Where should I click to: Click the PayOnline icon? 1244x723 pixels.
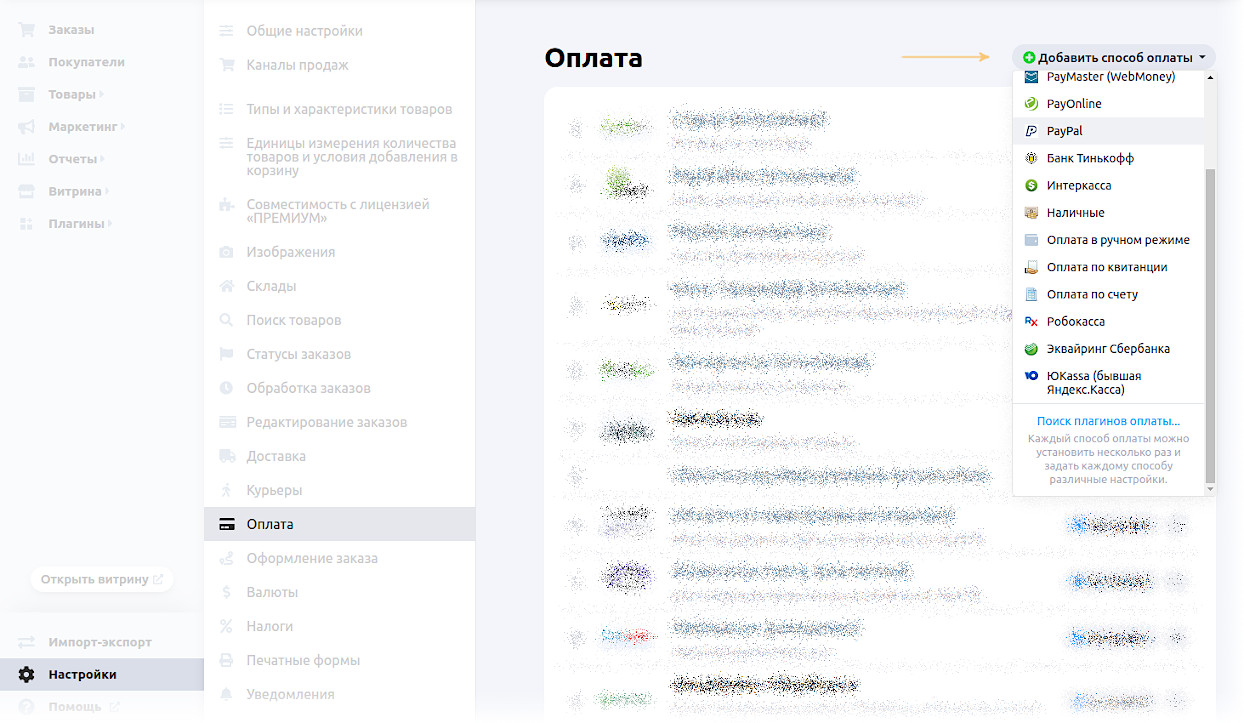tap(1031, 104)
